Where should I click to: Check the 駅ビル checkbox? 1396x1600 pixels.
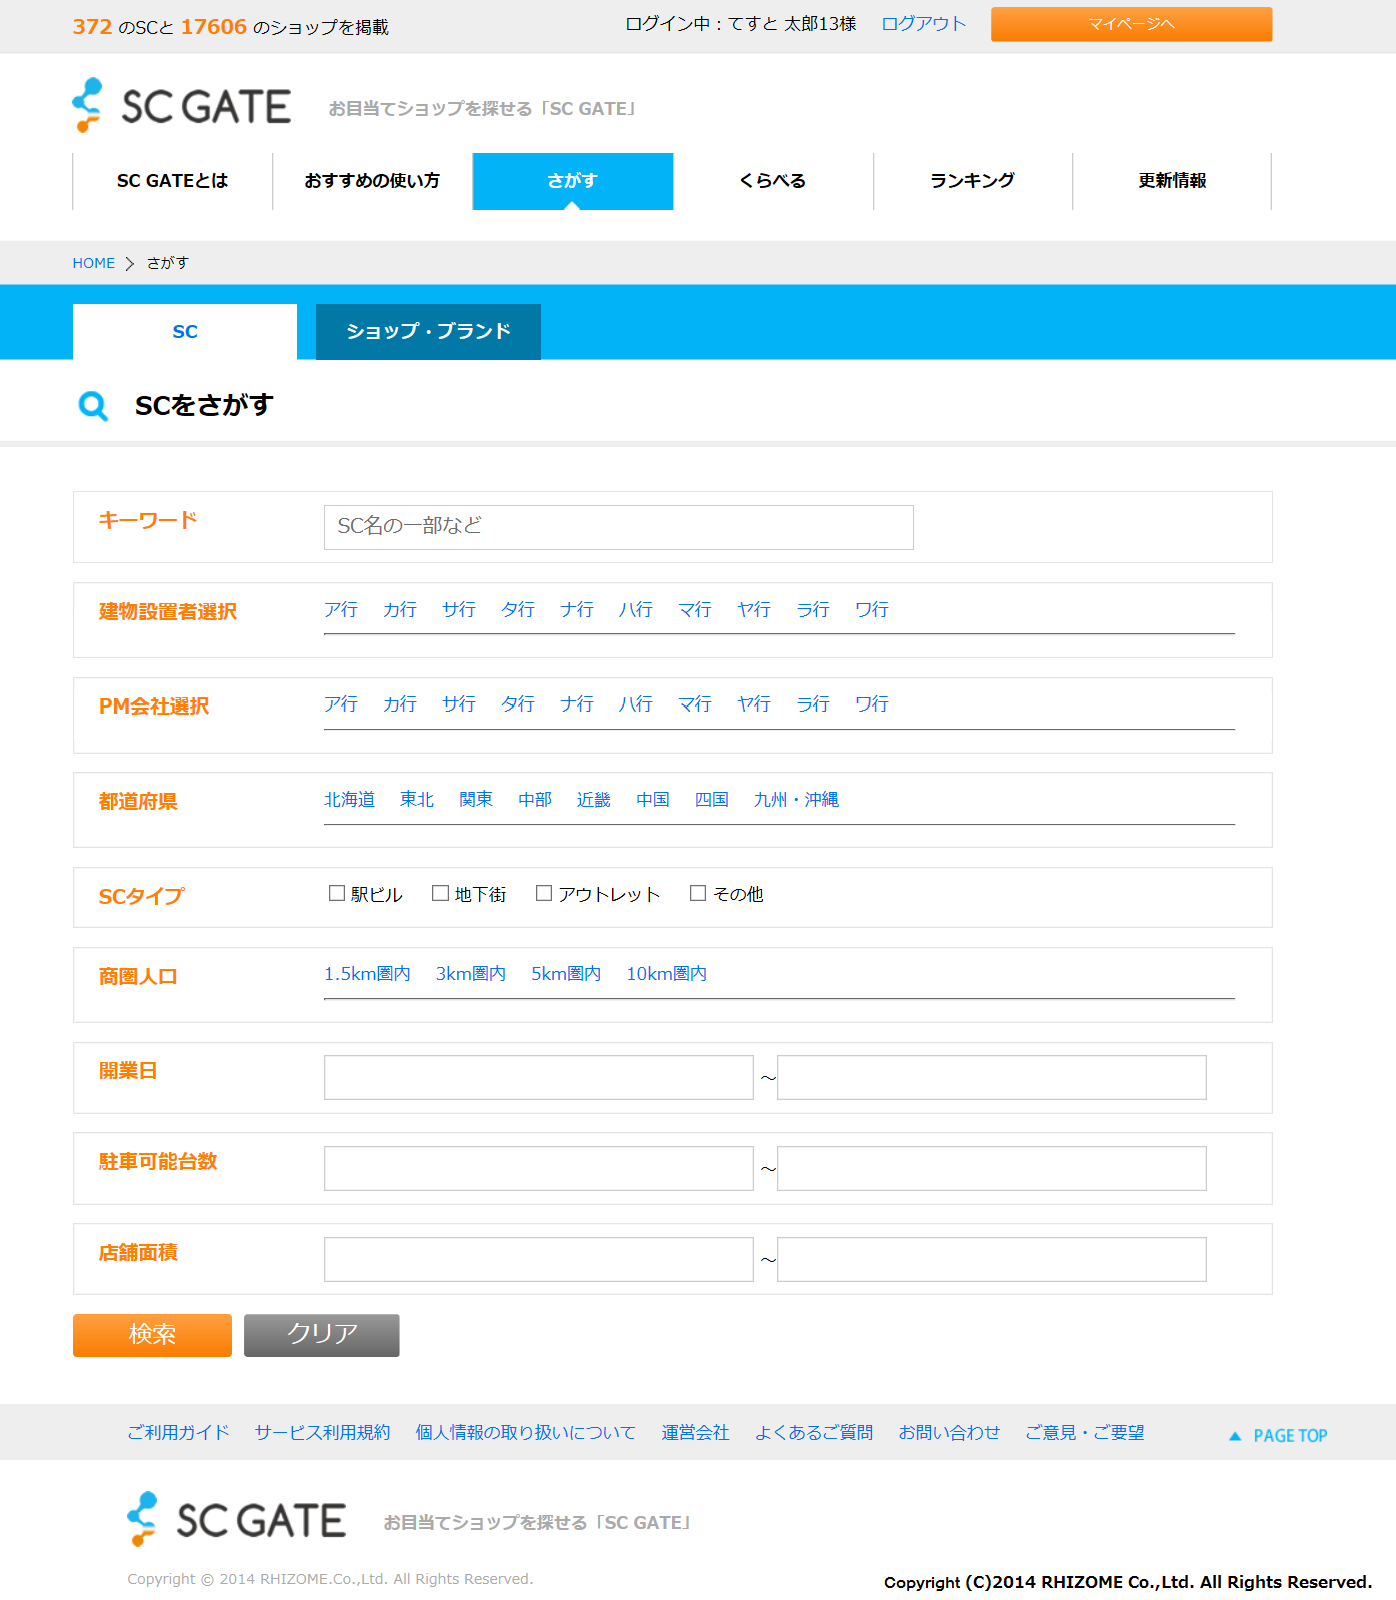pos(337,893)
